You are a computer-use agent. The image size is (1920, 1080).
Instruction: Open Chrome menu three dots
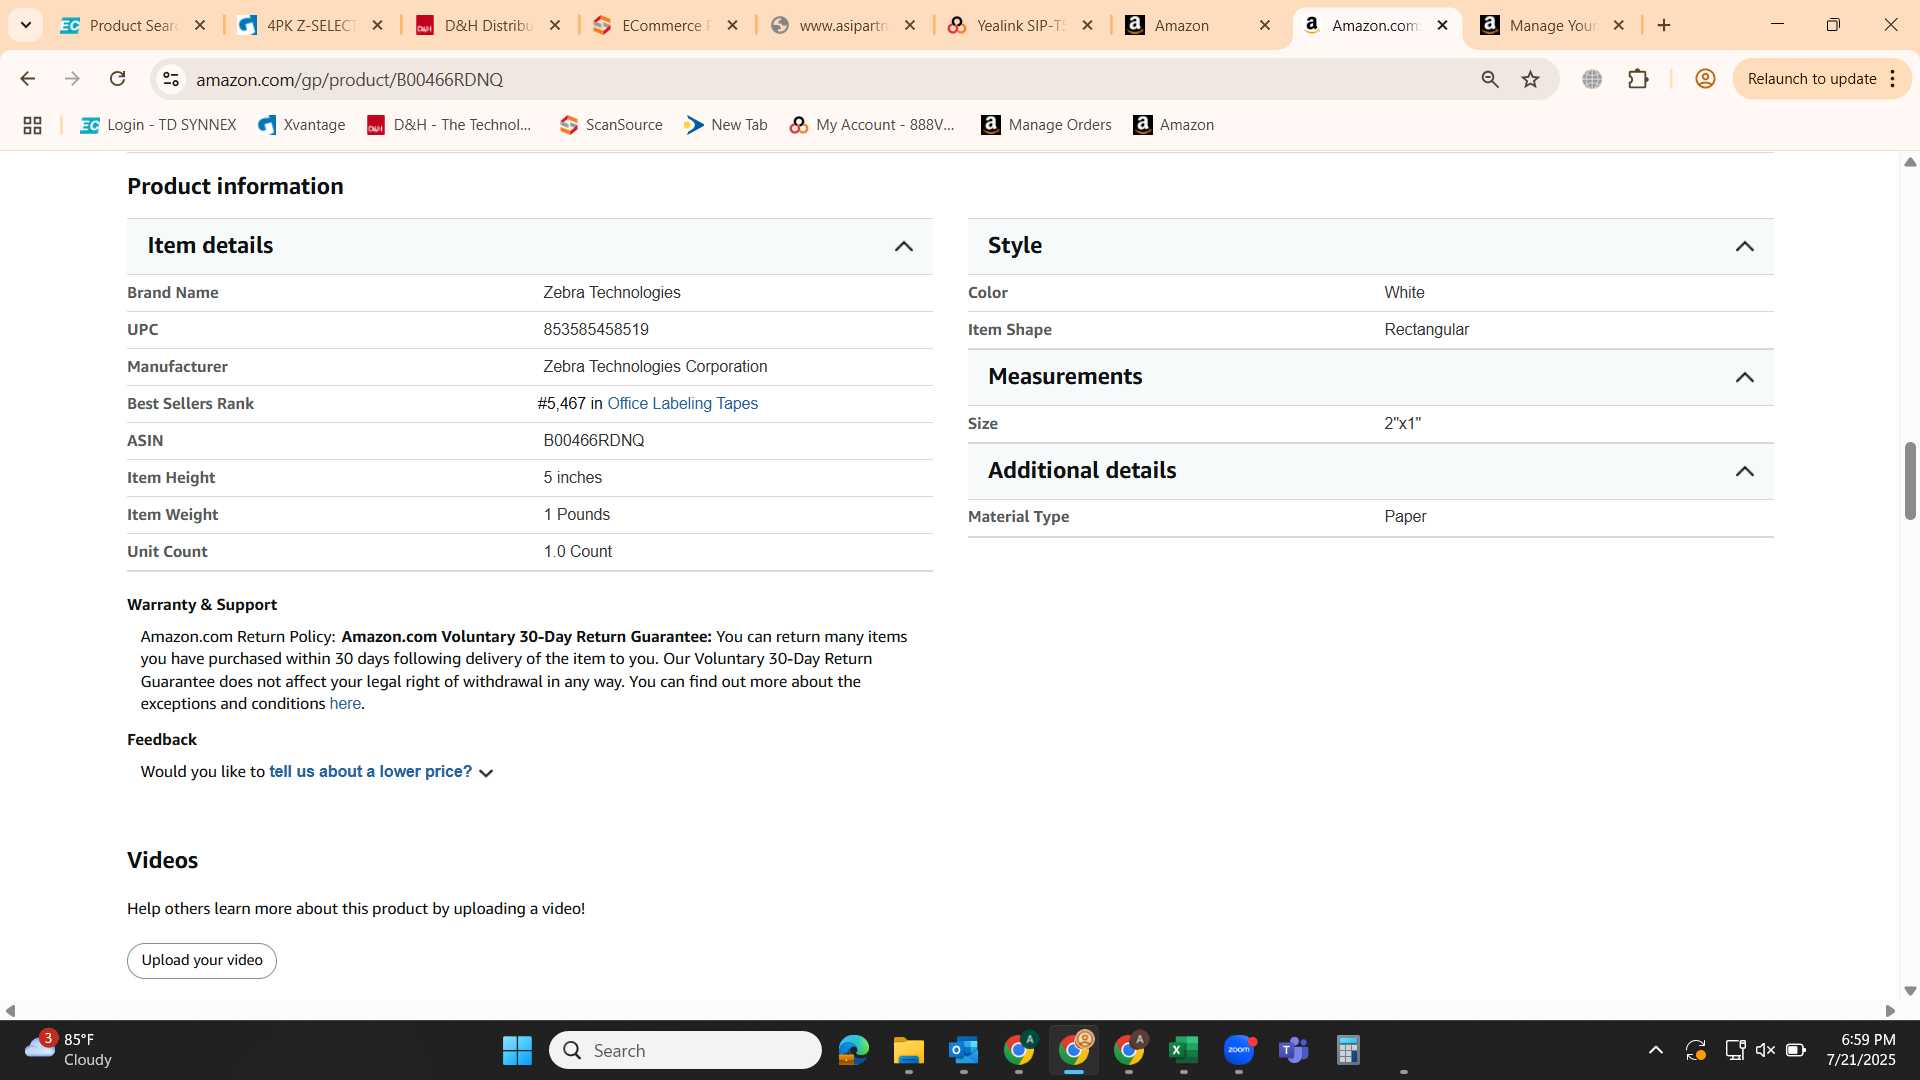pos(1893,79)
